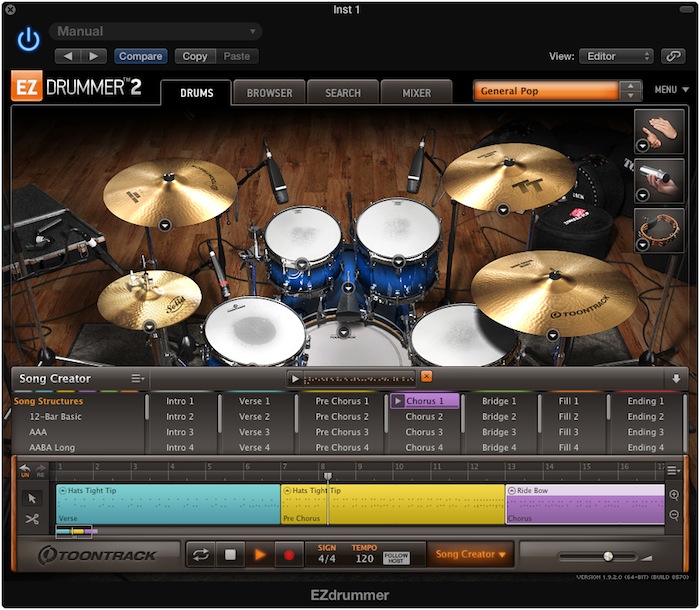Zoom in on the timeline
The image size is (700, 610).
pos(674,495)
